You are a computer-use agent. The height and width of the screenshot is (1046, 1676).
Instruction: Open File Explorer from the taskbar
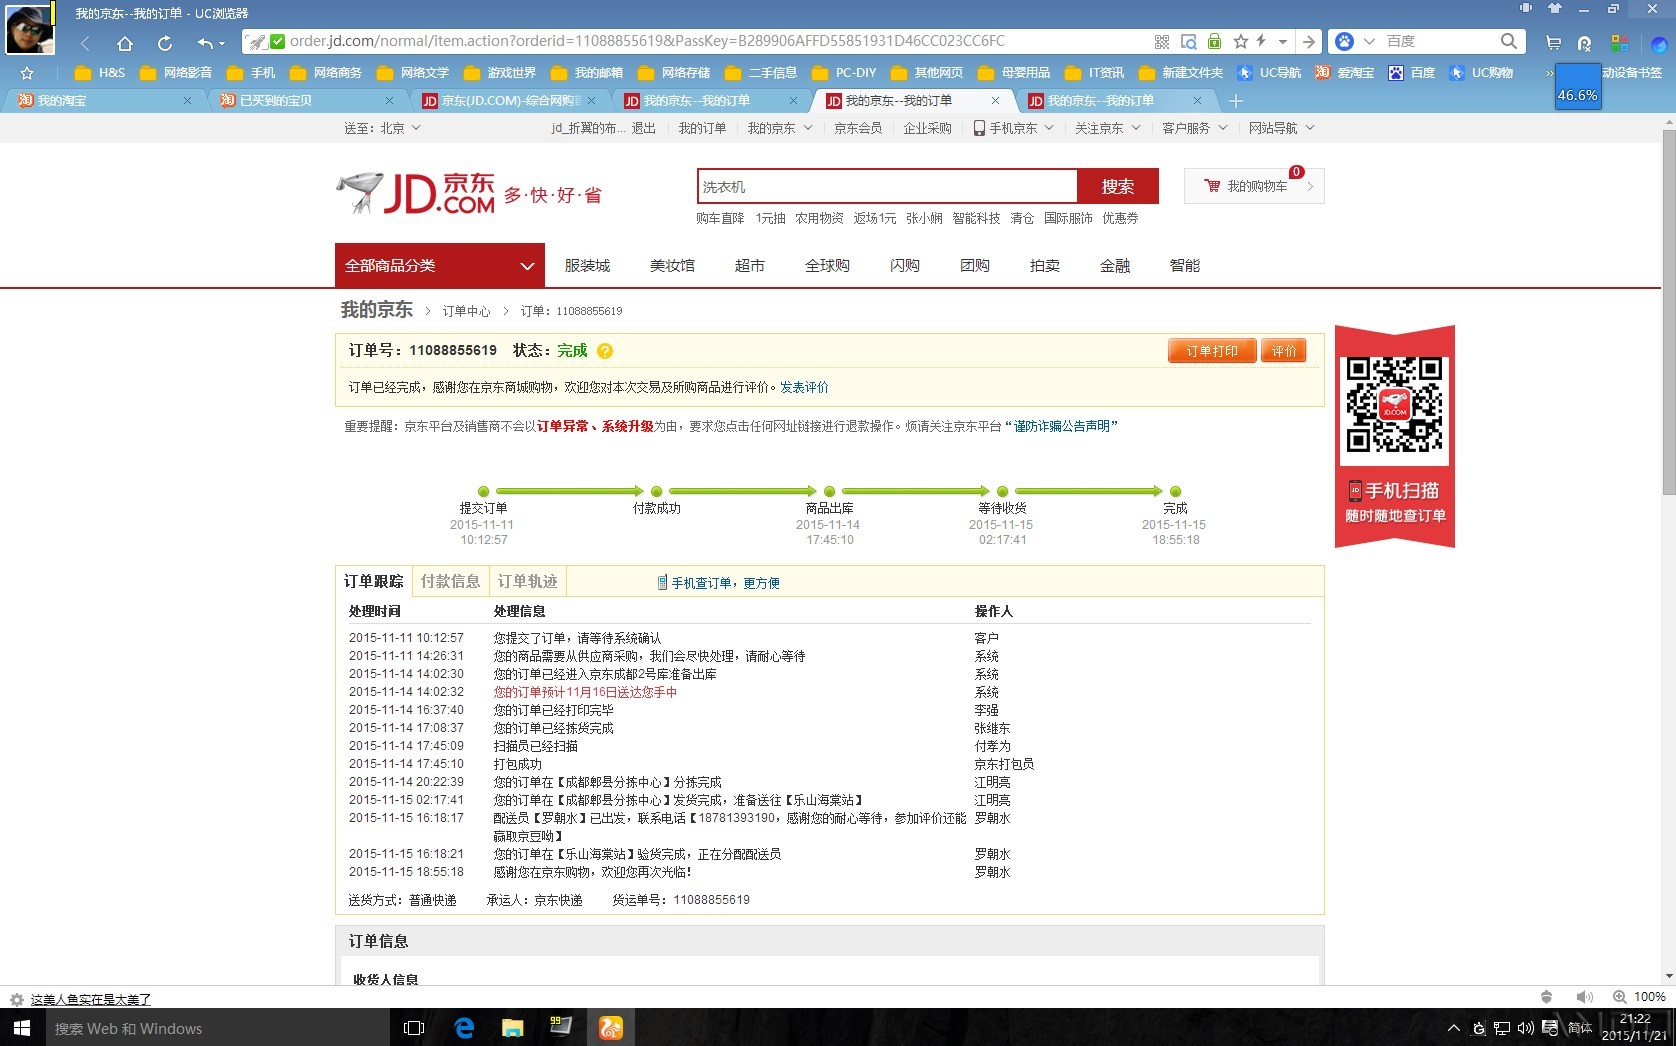[x=512, y=1028]
